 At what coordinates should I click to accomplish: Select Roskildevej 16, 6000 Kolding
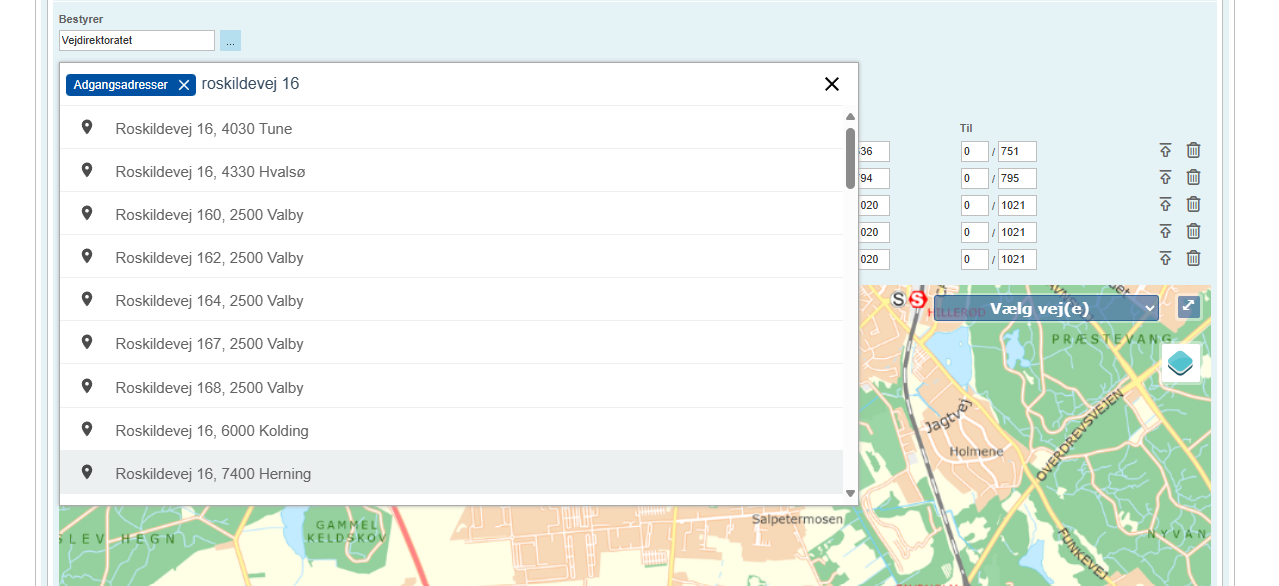[212, 431]
